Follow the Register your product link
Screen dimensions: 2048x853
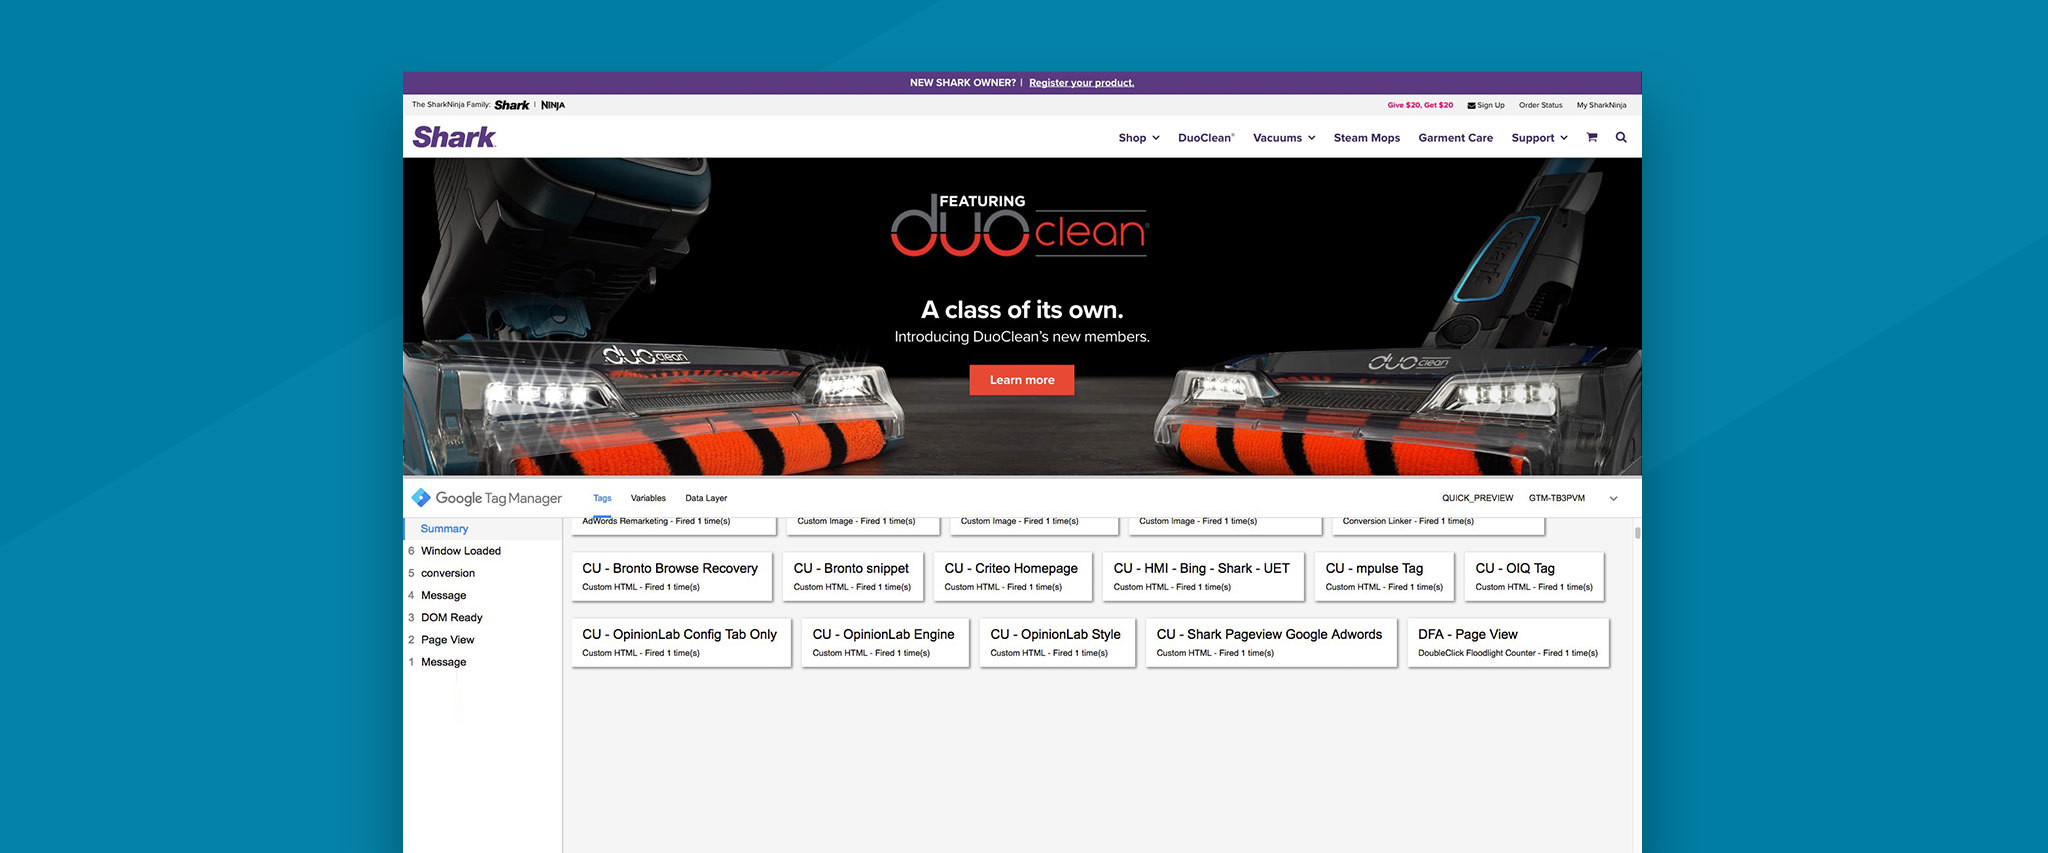tap(1082, 83)
